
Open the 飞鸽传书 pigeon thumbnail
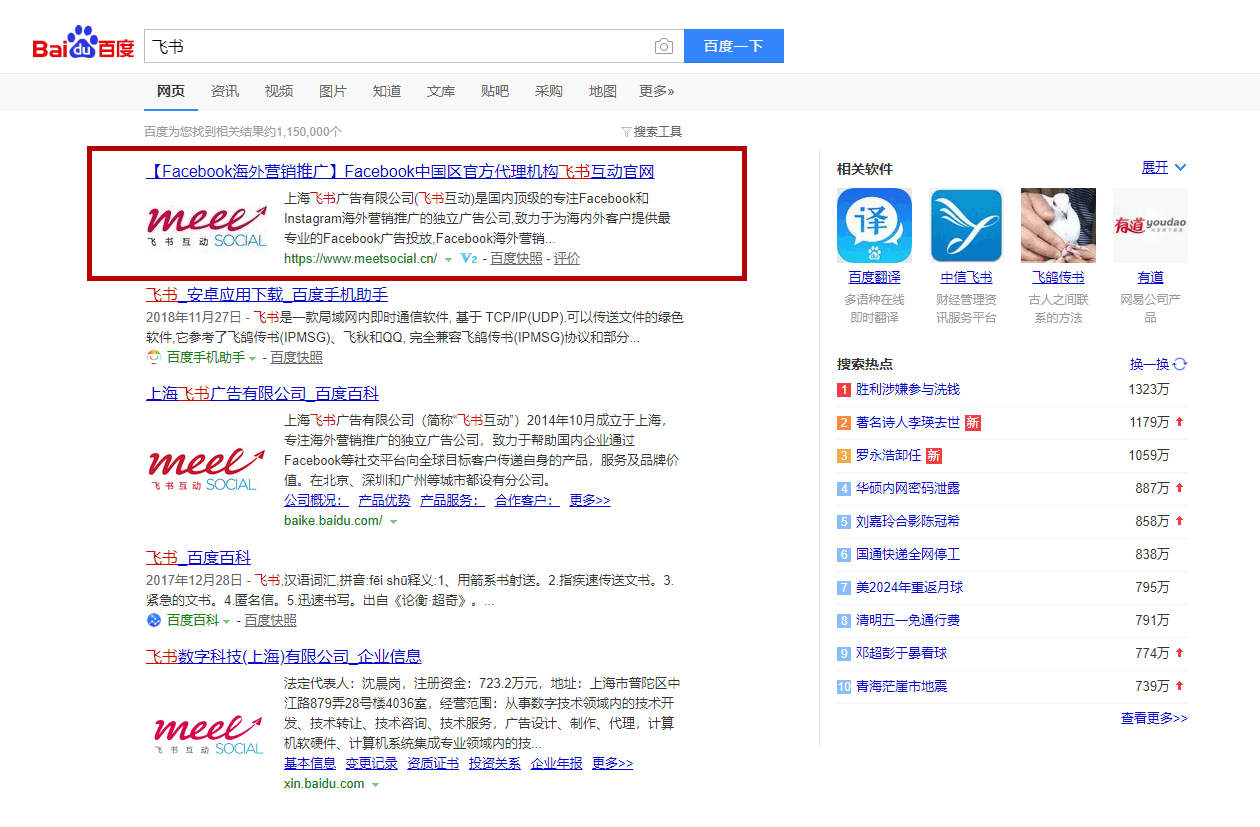1058,225
